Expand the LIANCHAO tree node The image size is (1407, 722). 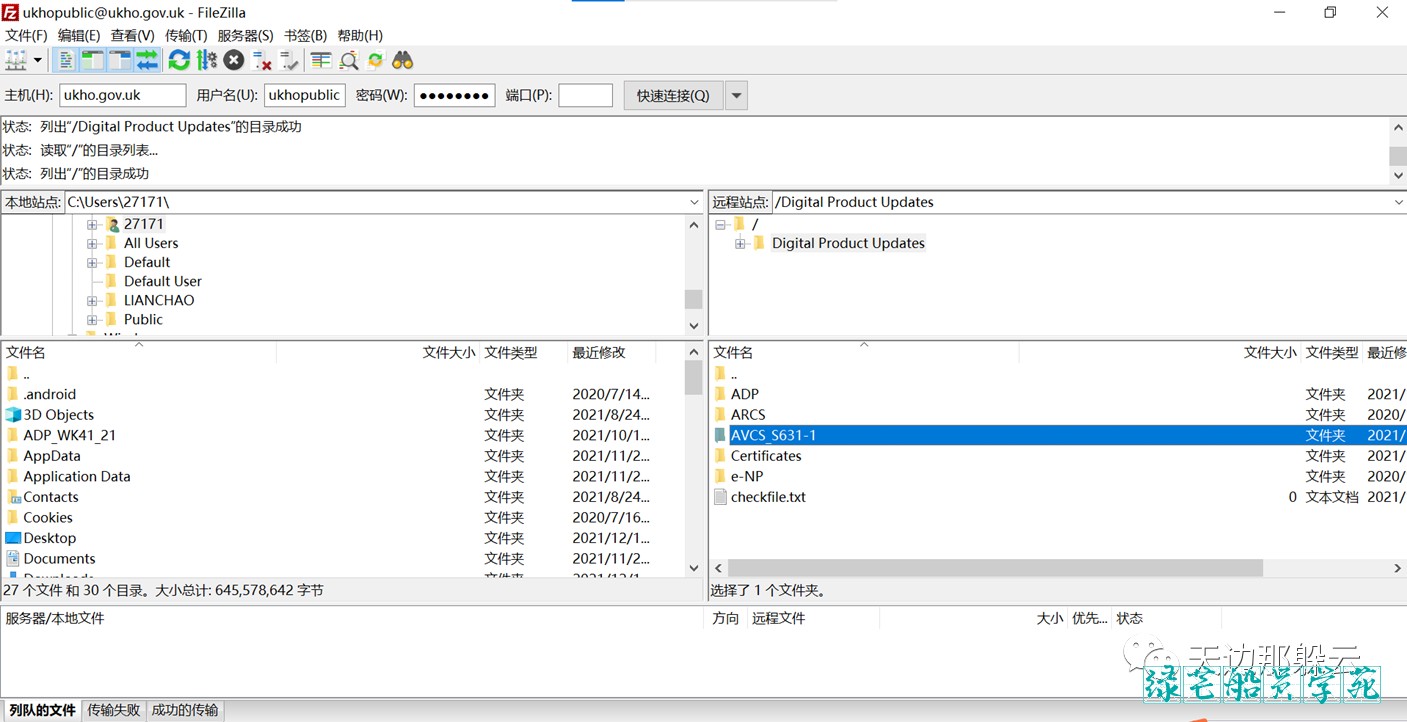(92, 300)
